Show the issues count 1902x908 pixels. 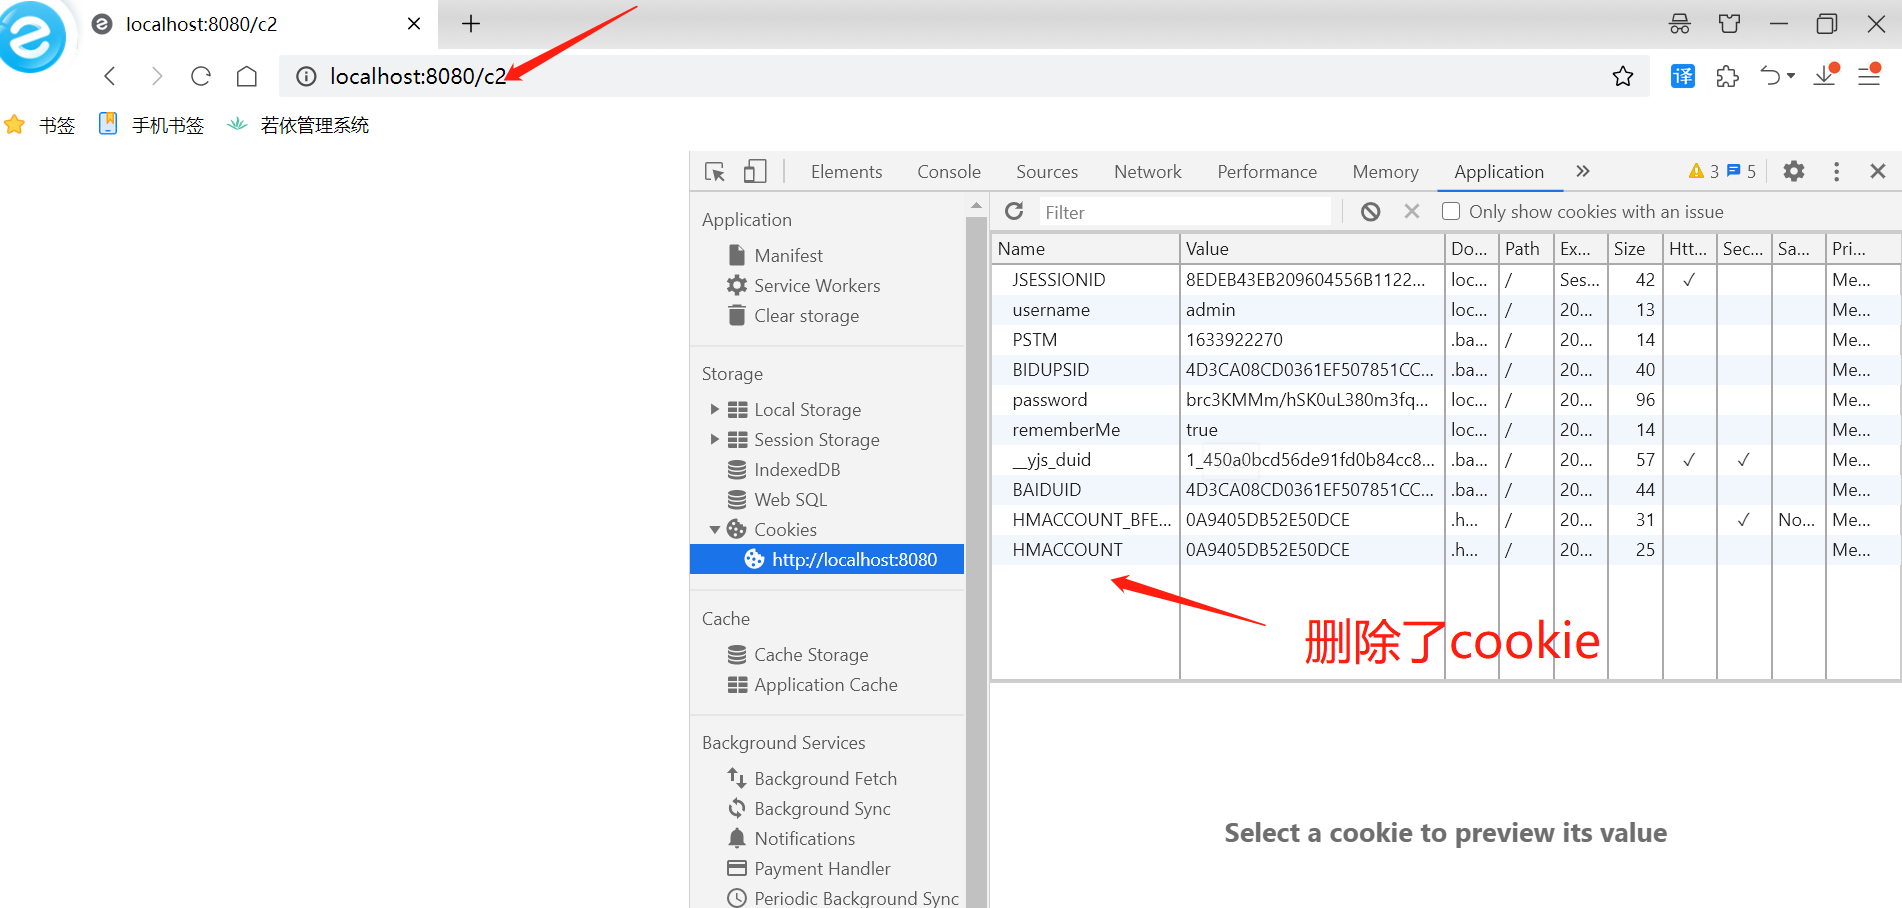click(x=1741, y=172)
